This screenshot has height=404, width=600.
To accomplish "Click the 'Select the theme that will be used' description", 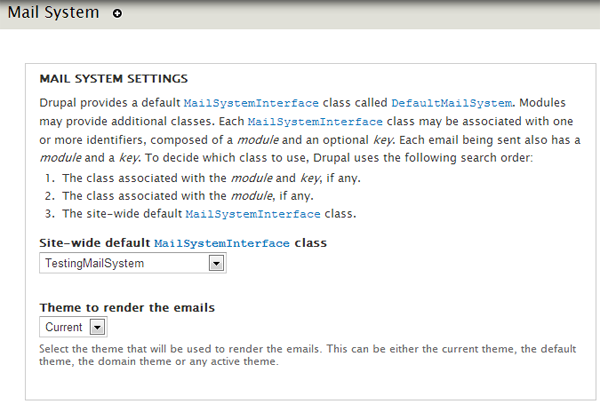I will (x=307, y=355).
